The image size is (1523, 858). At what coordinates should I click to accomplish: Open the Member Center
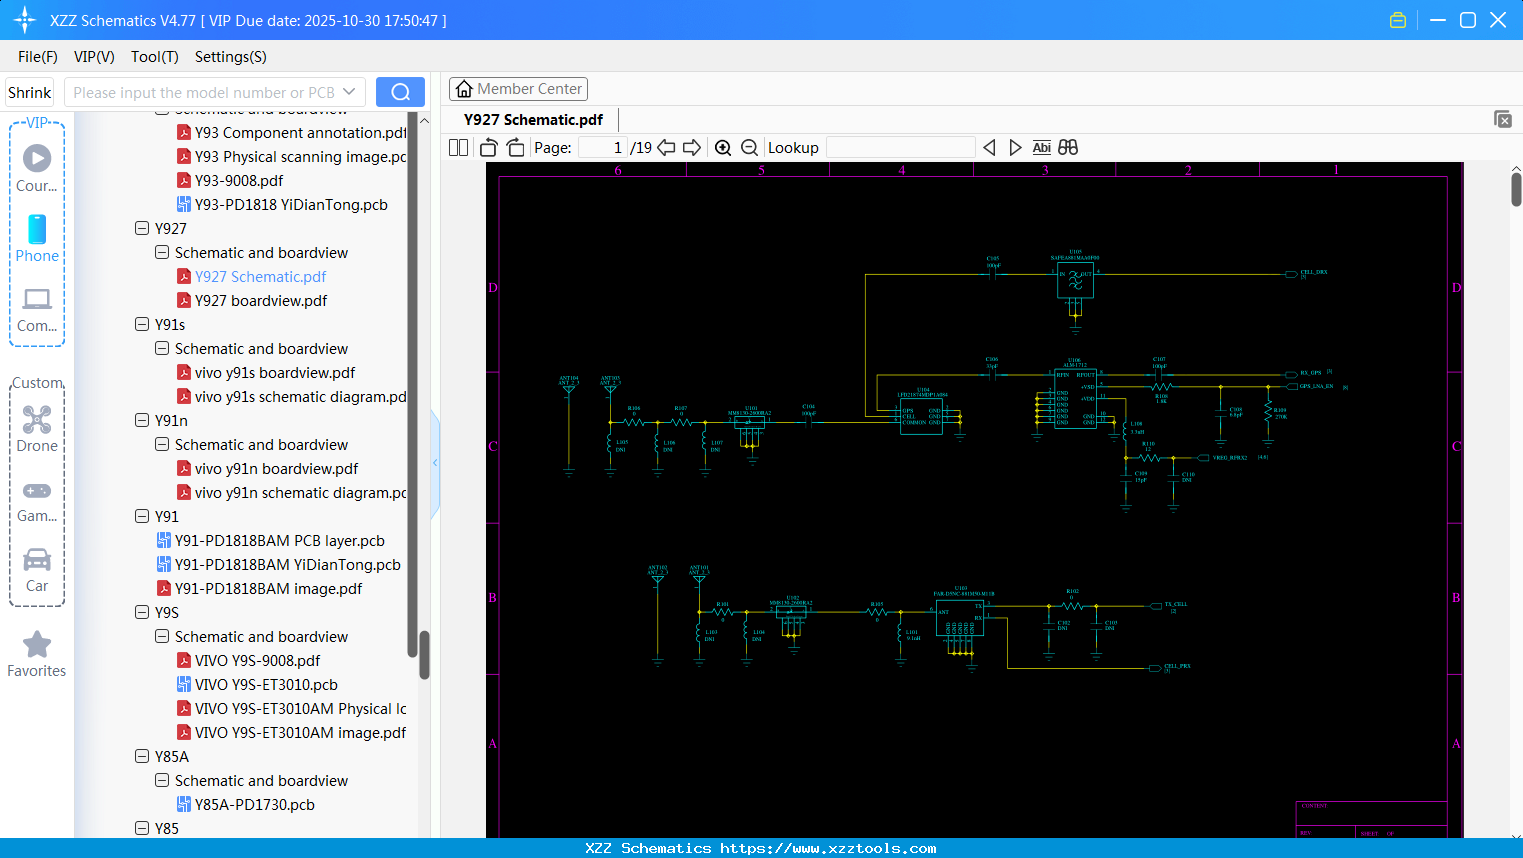click(518, 89)
